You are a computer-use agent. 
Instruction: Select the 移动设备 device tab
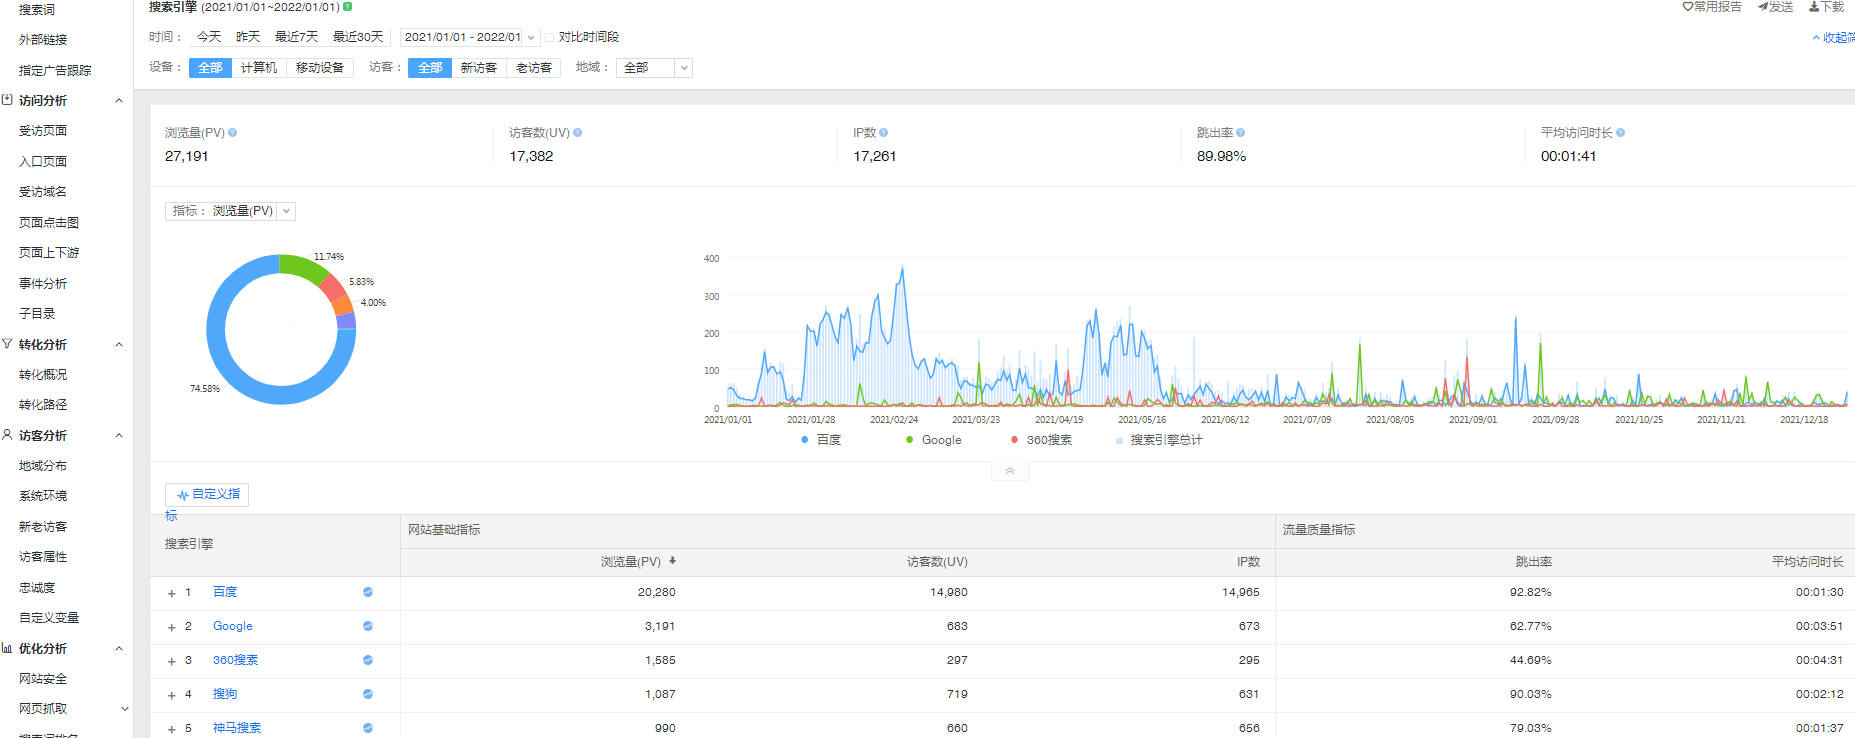pyautogui.click(x=319, y=68)
